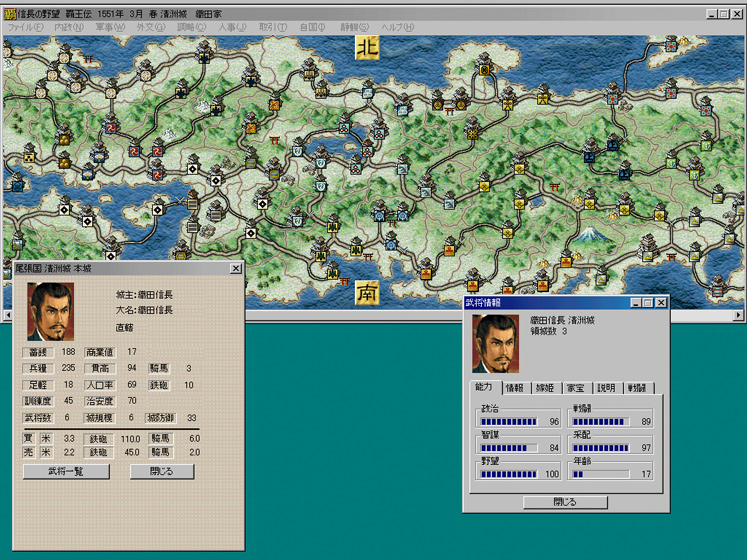Click the 人口率 label button
747x560 pixels.
[100, 385]
